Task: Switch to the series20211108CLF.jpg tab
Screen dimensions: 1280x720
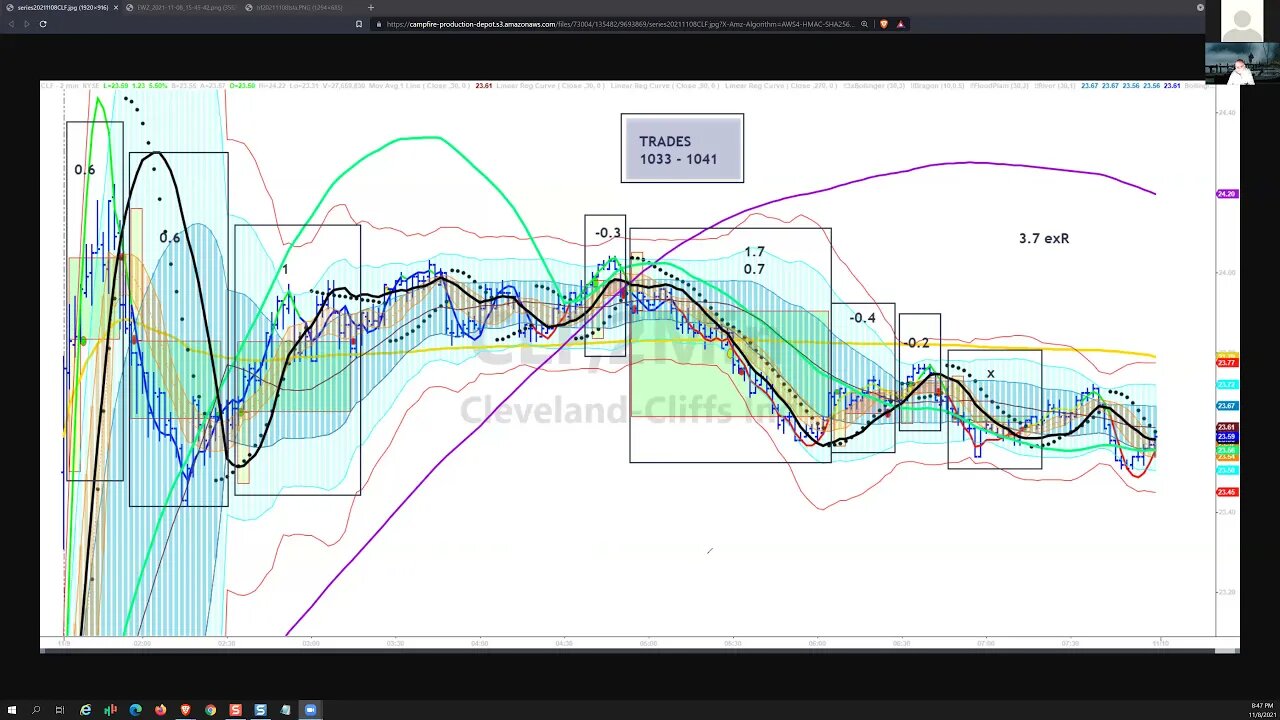Action: (x=62, y=7)
